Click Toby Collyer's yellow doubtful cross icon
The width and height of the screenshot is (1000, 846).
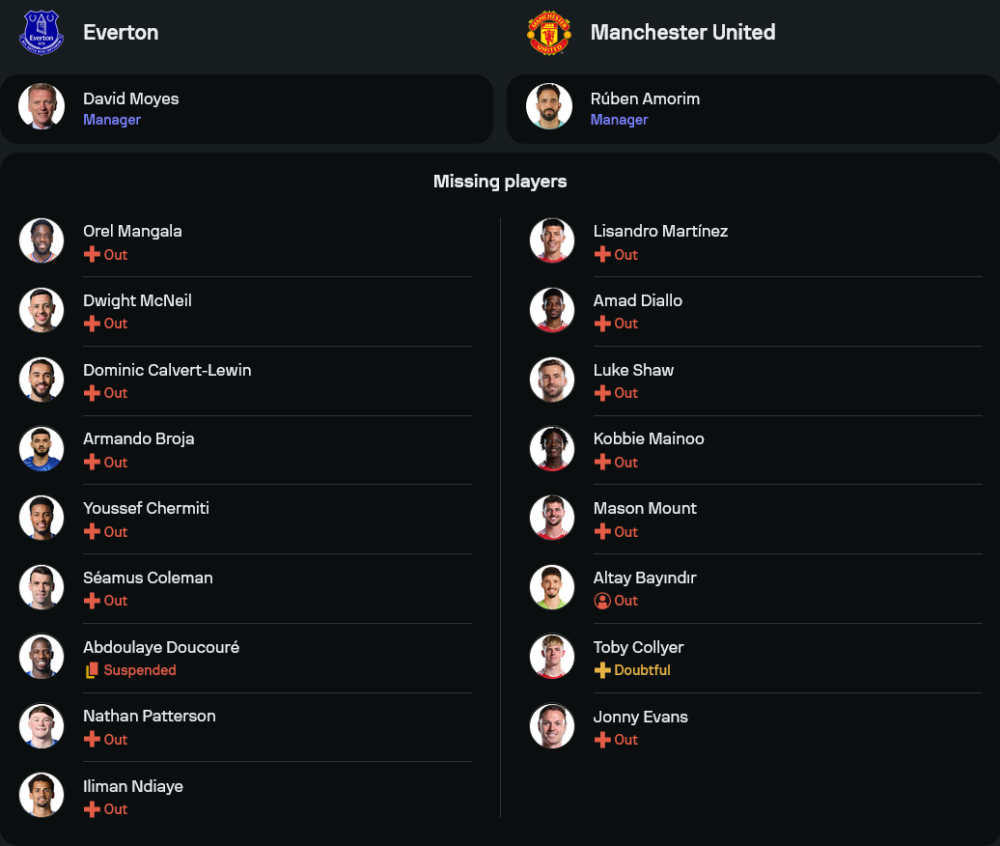(602, 670)
